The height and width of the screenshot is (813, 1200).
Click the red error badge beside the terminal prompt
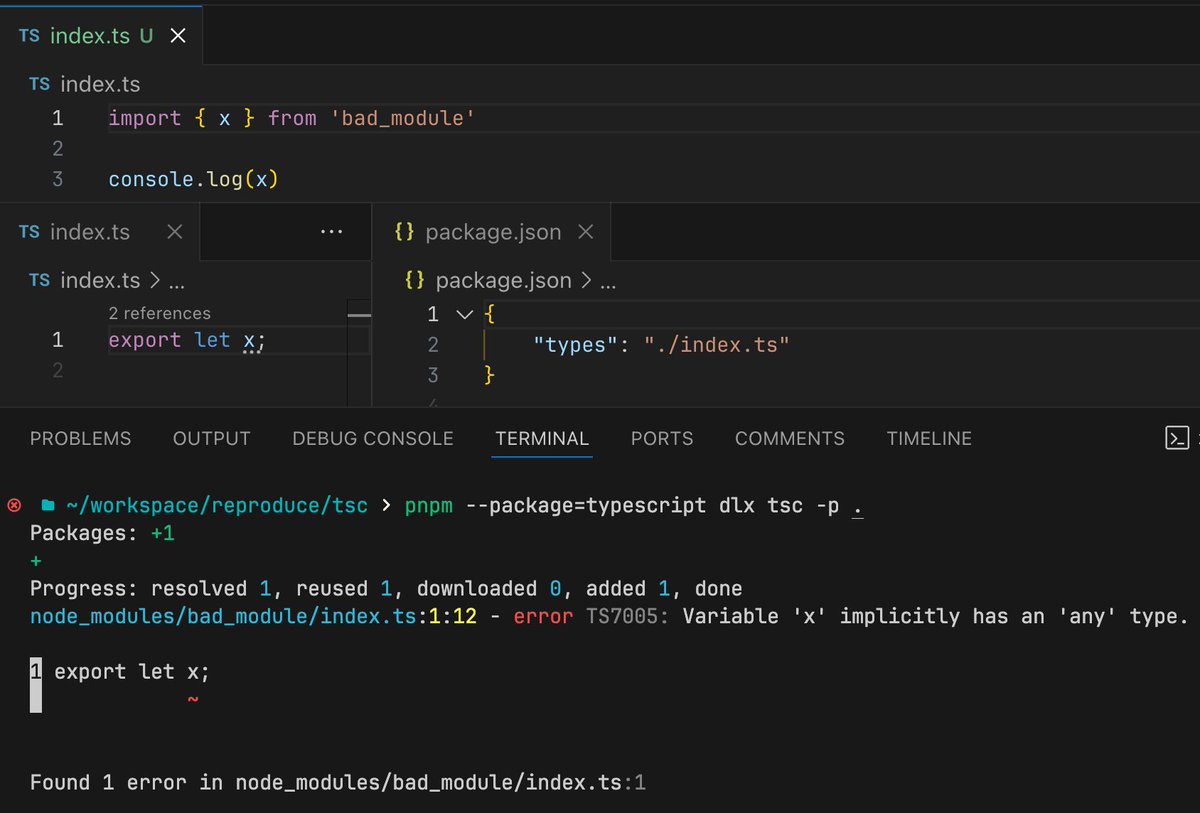tap(13, 505)
